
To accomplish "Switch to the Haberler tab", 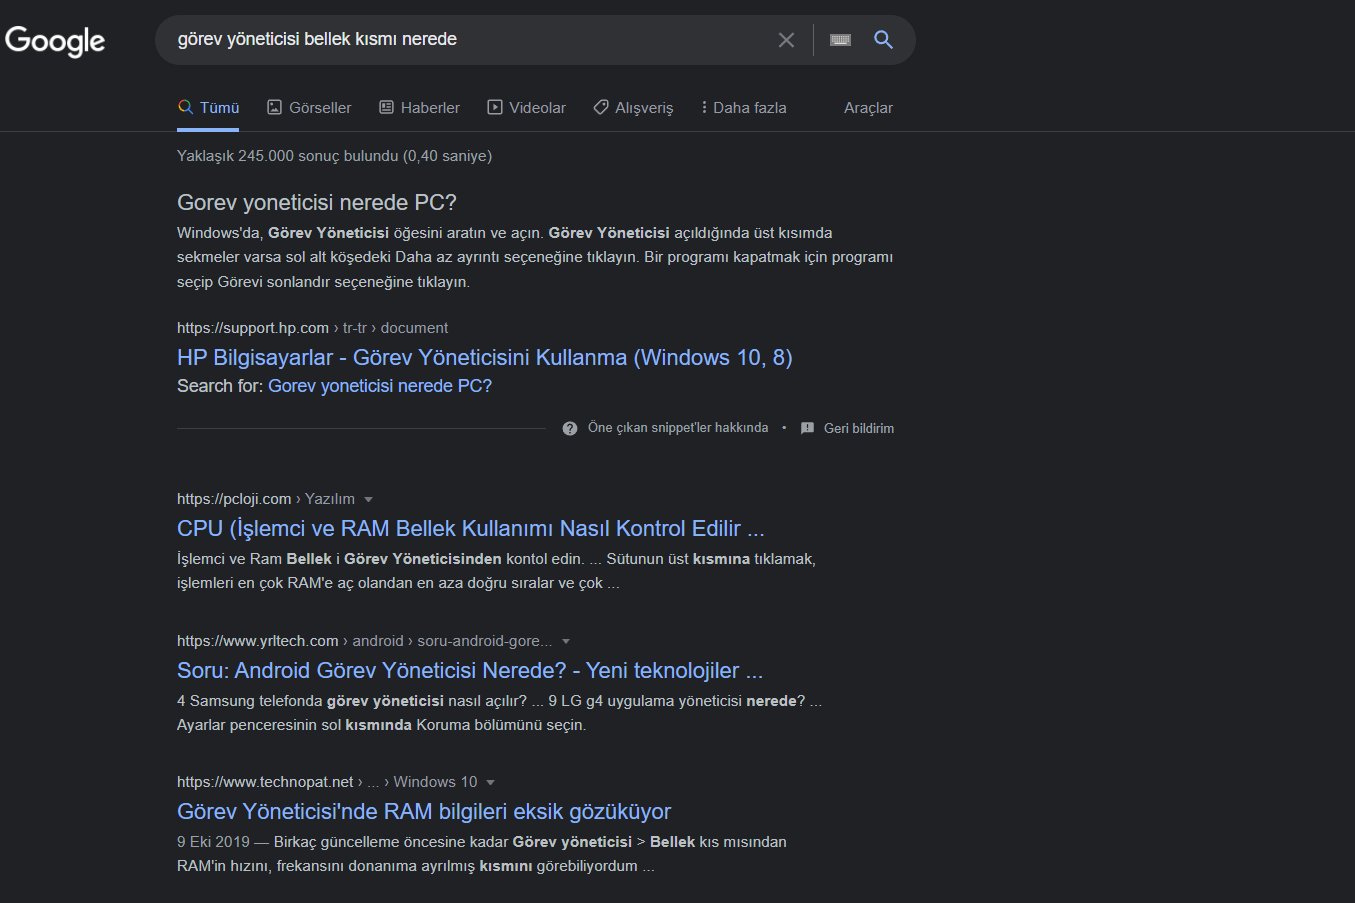I will coord(420,108).
